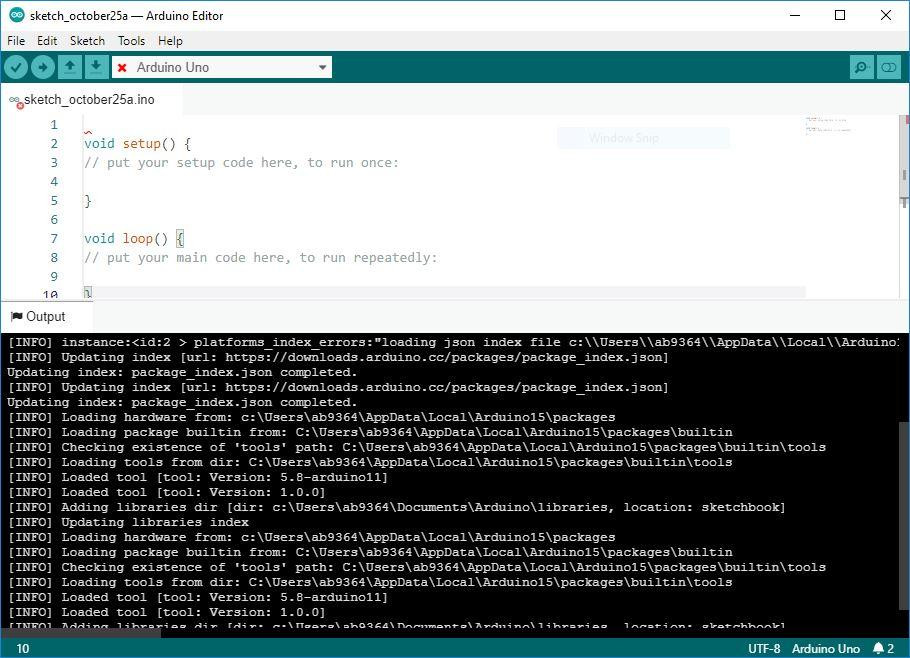Click the Upload arrow button

click(x=42, y=67)
